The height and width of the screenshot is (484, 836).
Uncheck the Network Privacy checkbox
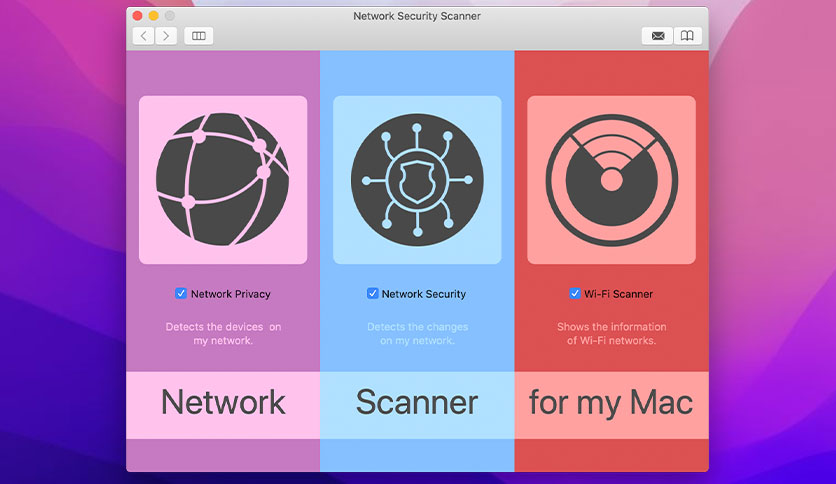181,293
